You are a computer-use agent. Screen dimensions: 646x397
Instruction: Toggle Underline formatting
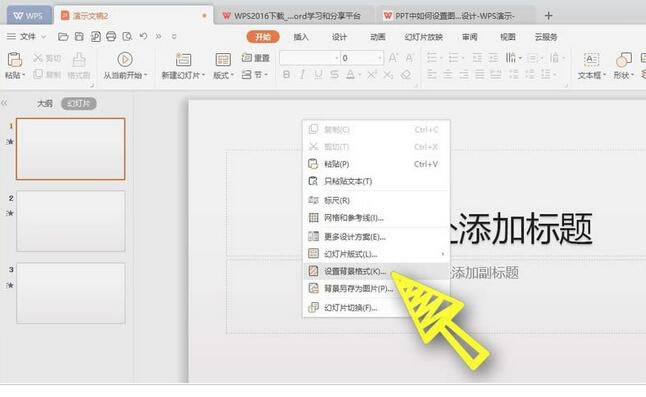(x=318, y=75)
